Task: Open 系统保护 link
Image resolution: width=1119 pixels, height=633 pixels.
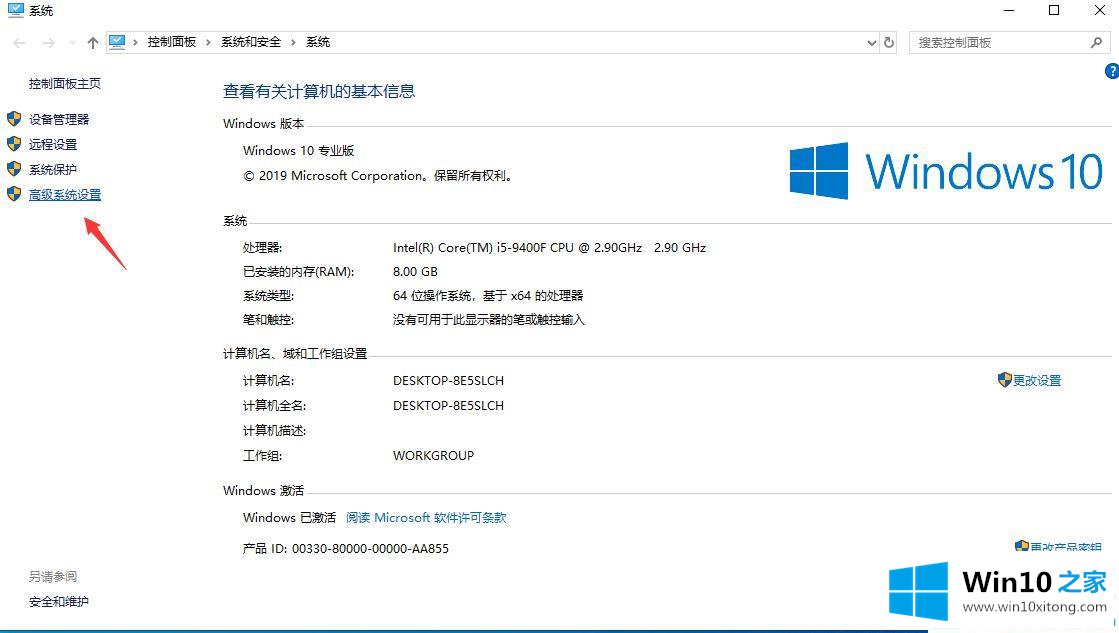Action: coord(53,169)
